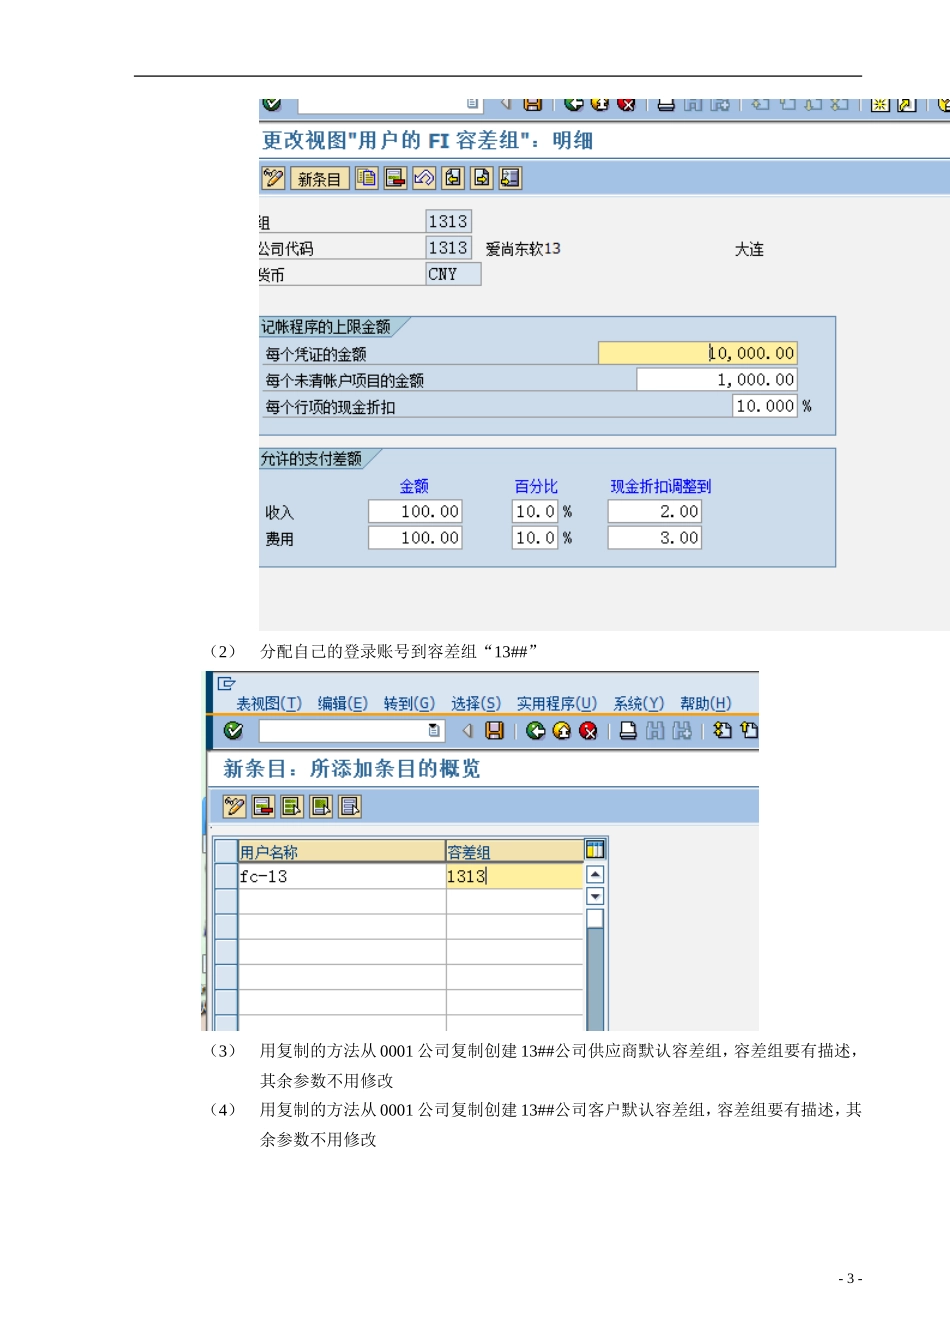Click the pencil change/display icon in new entries toolbar
Image resolution: width=950 pixels, height=1344 pixels.
pyautogui.click(x=235, y=806)
